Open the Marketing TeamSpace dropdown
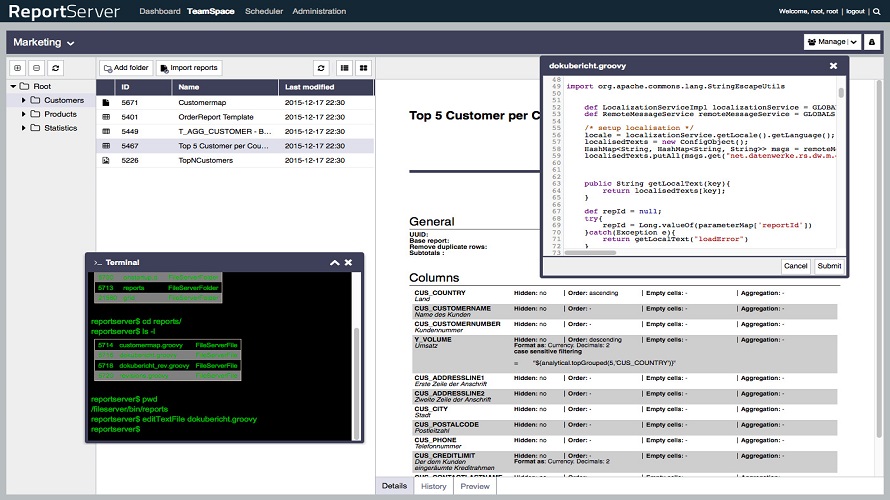Viewport: 890px width, 500px height. click(x=45, y=43)
